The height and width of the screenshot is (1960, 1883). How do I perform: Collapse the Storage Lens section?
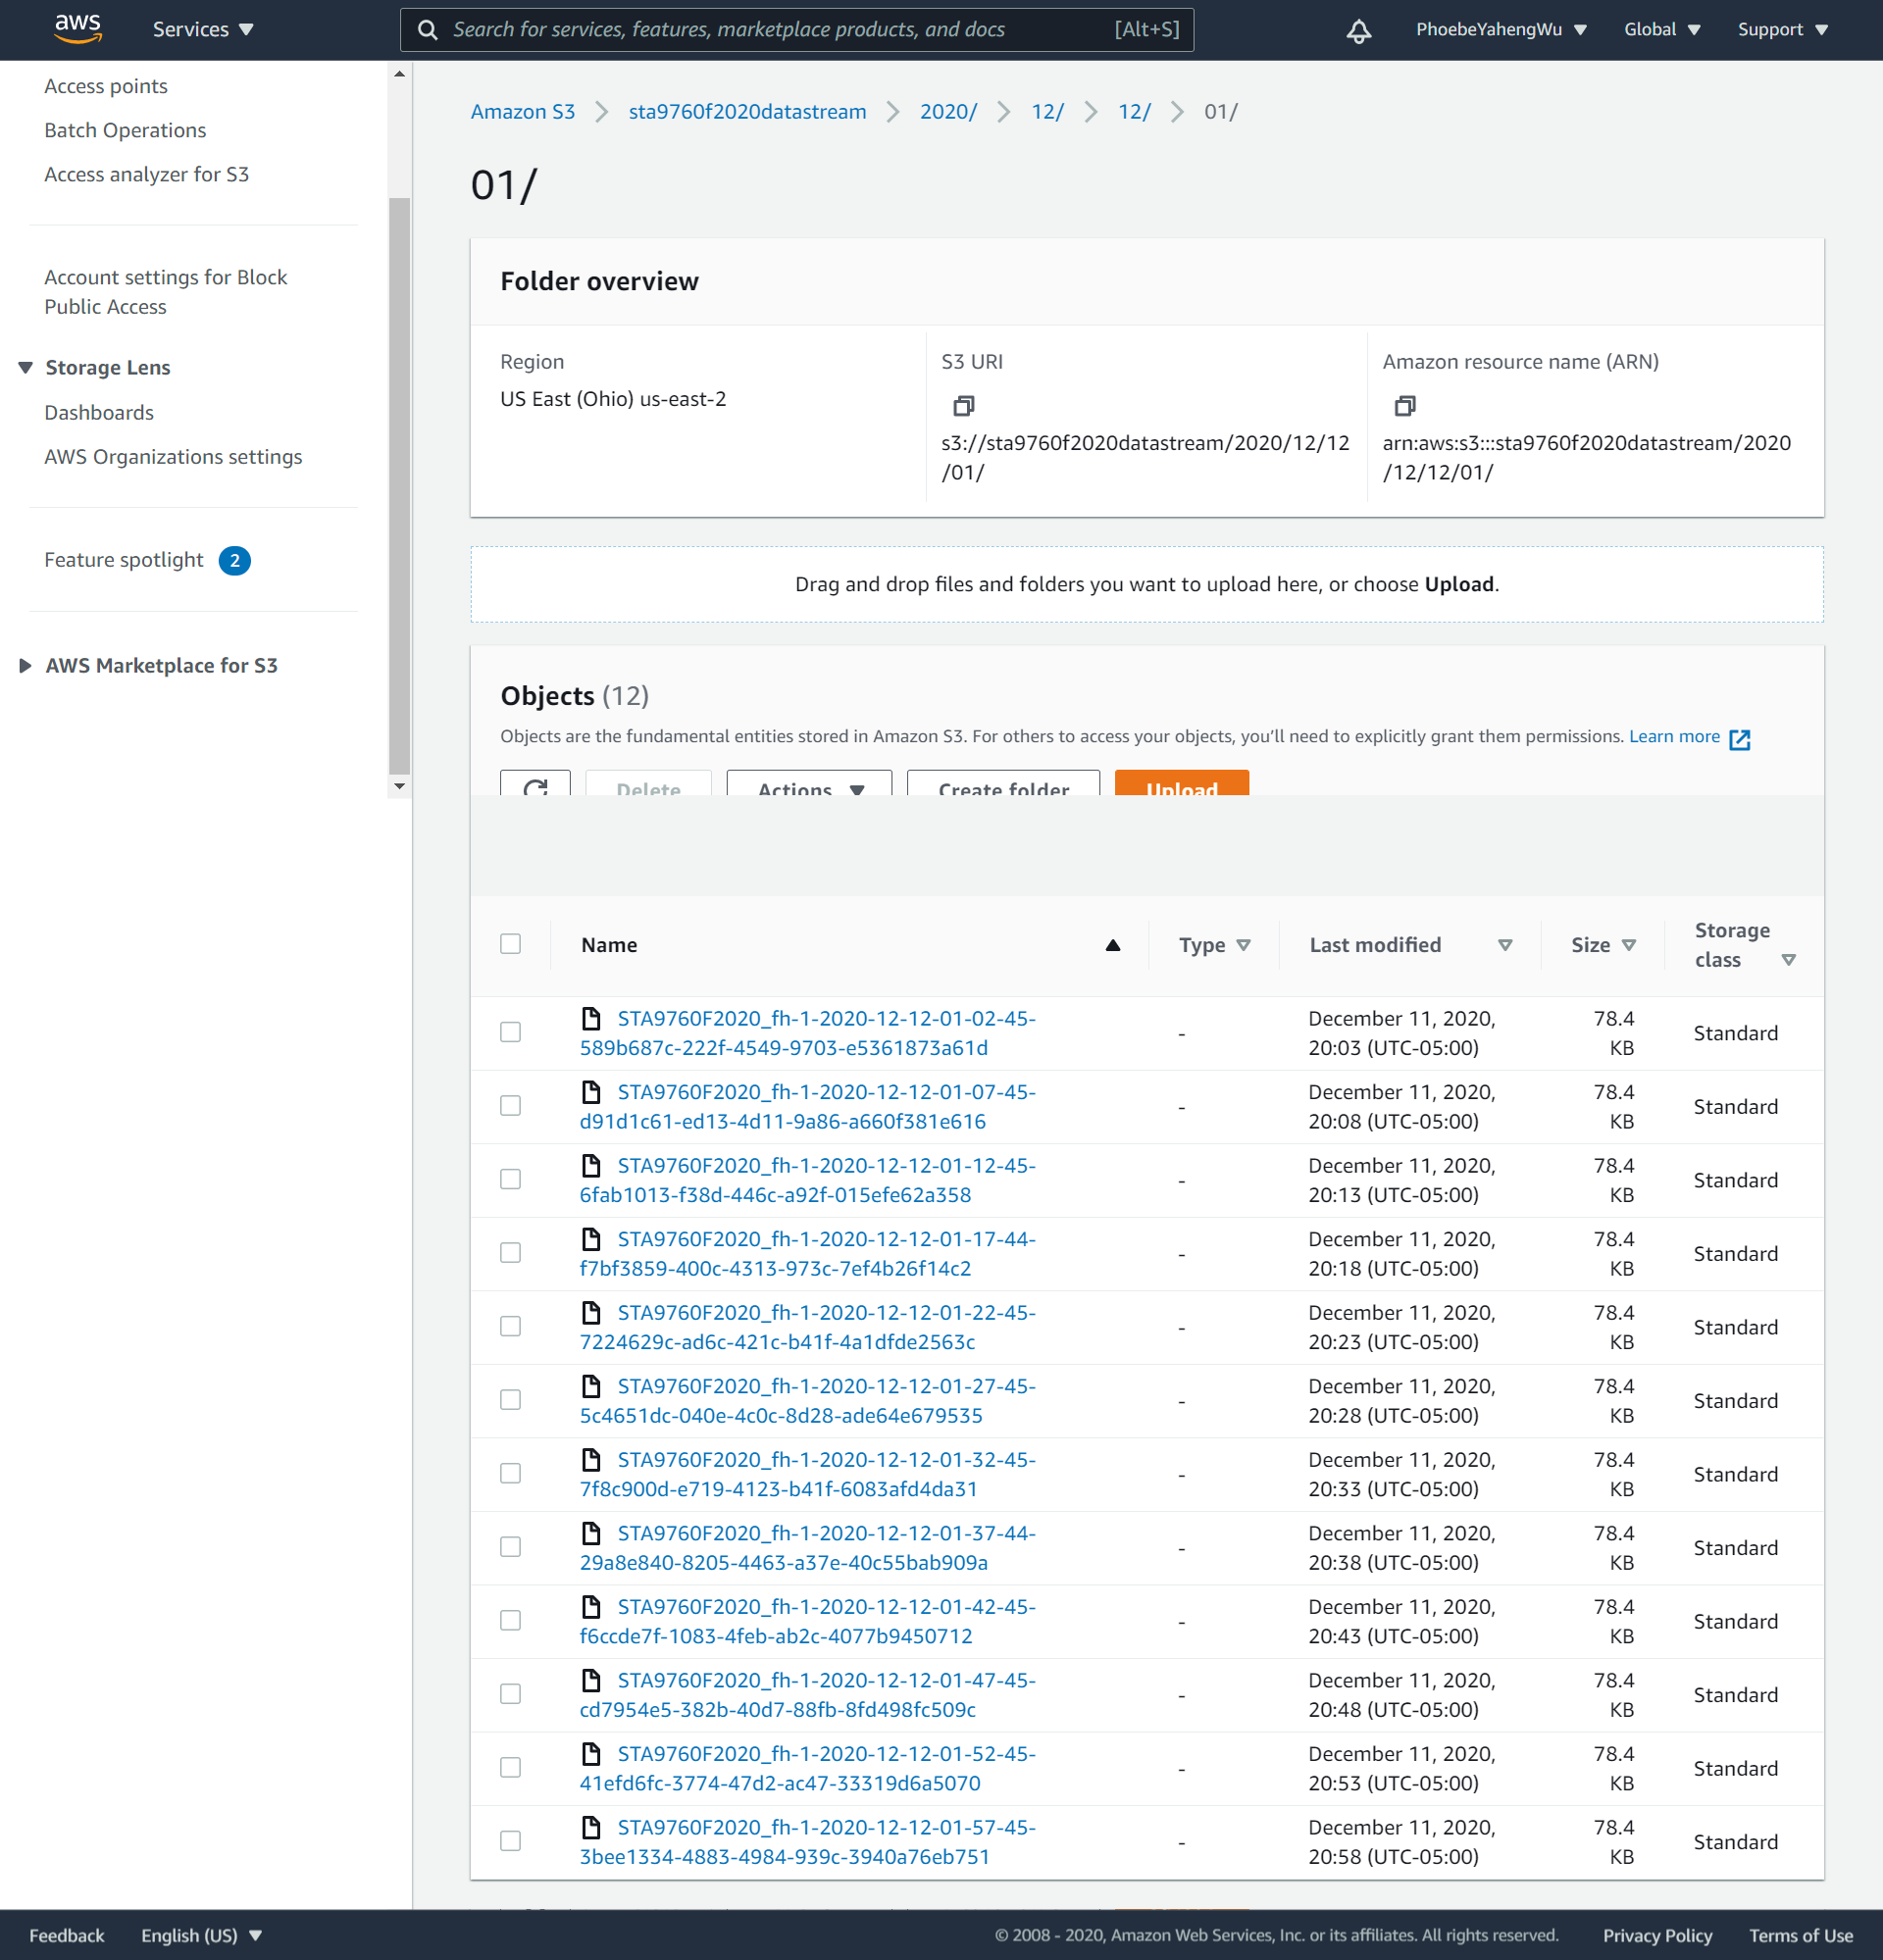click(24, 367)
